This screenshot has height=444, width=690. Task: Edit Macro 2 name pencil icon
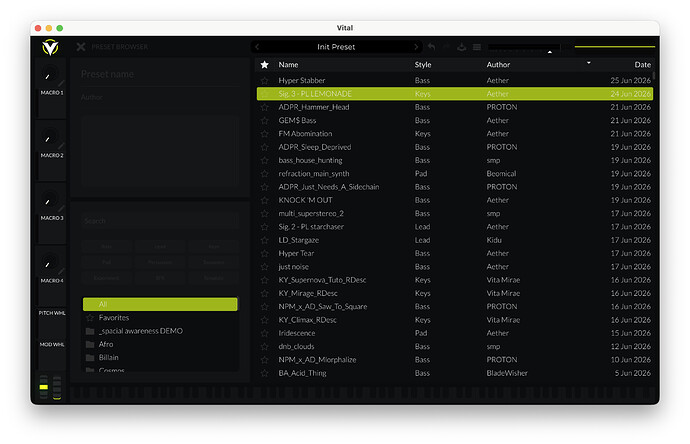[61, 146]
